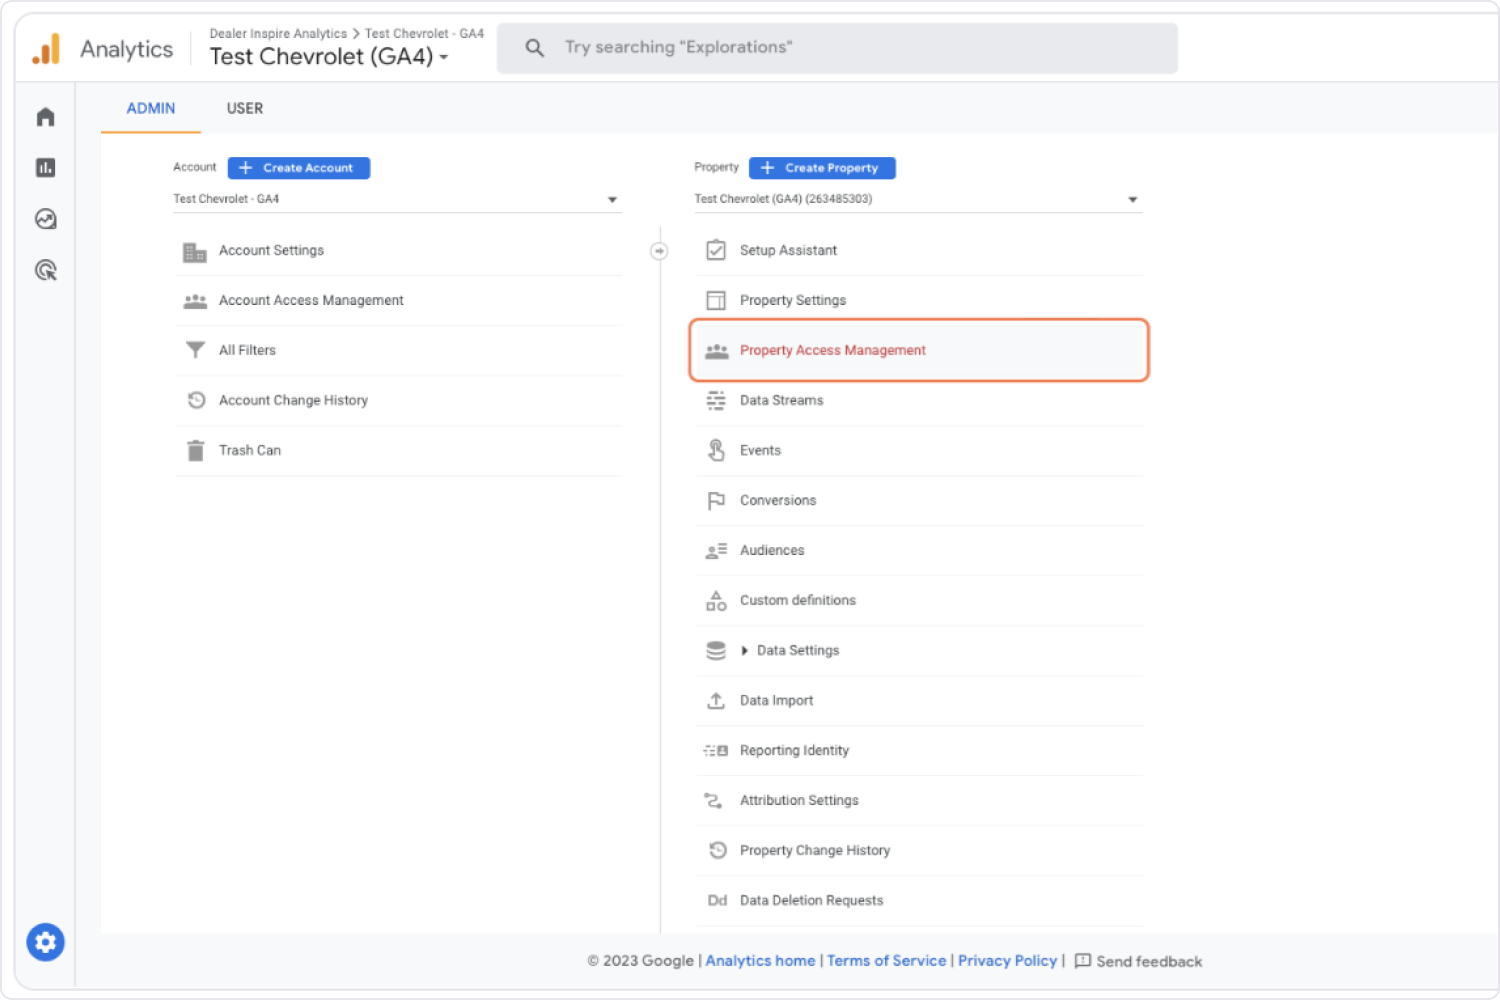
Task: Open Custom definitions
Action: (x=920, y=601)
